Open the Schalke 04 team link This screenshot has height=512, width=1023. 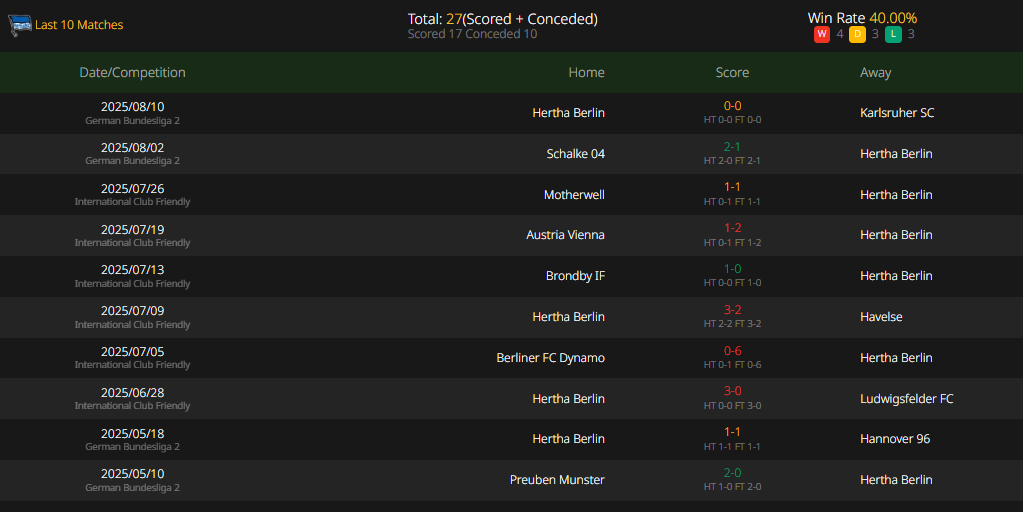575,154
